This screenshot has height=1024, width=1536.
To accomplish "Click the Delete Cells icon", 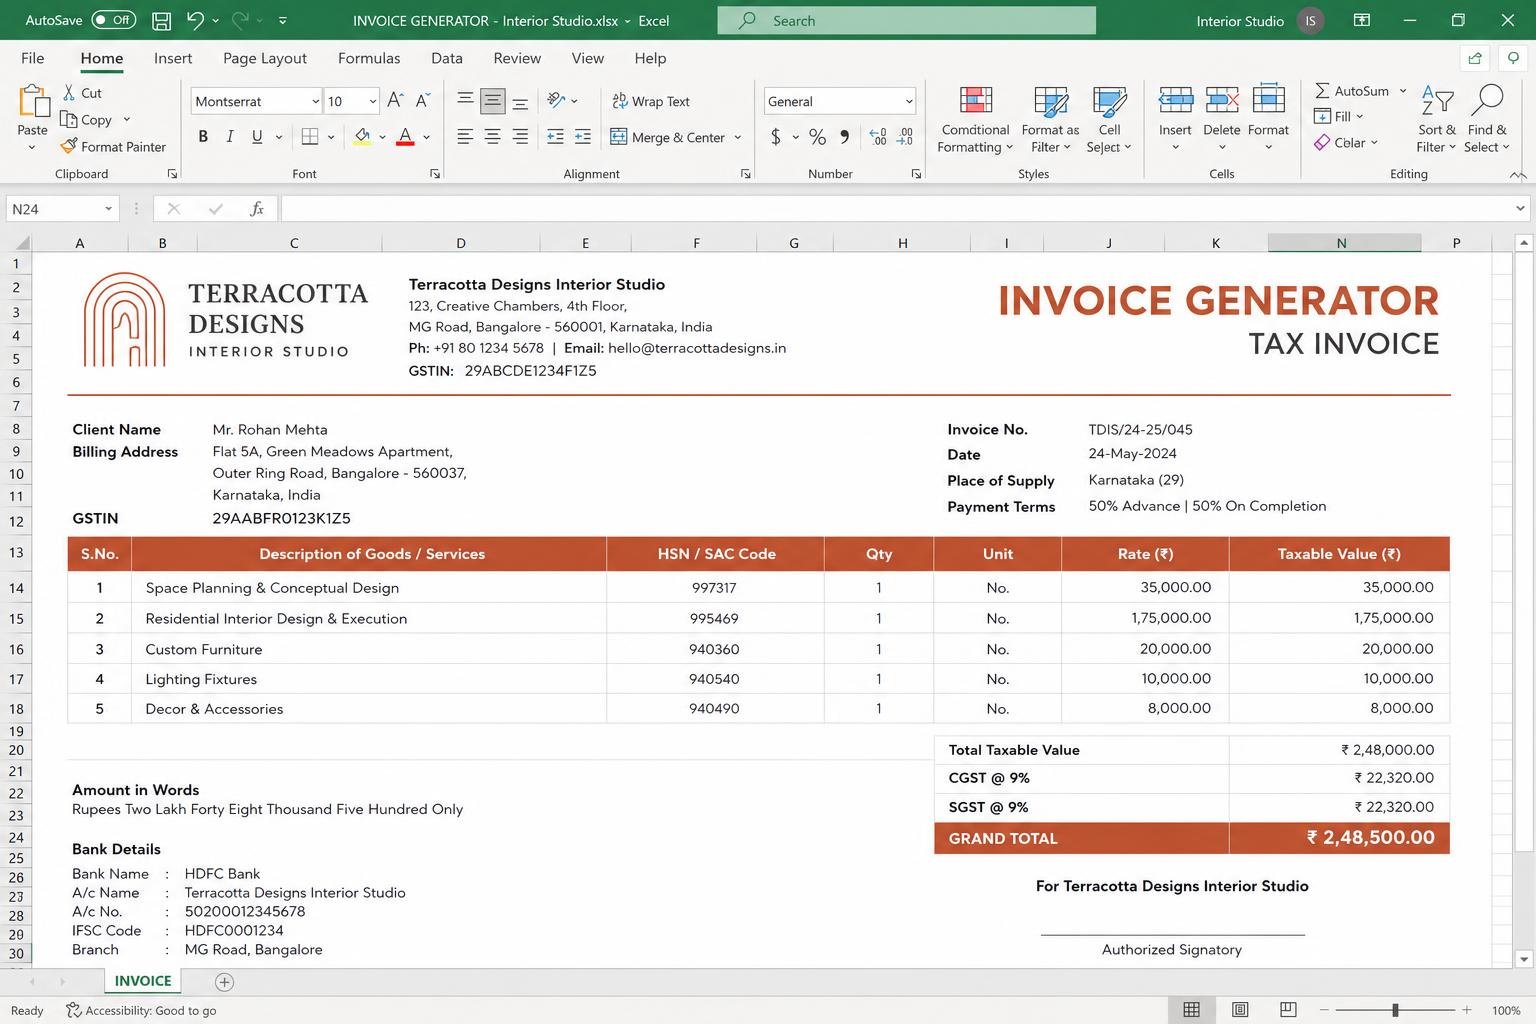I will click(1222, 100).
